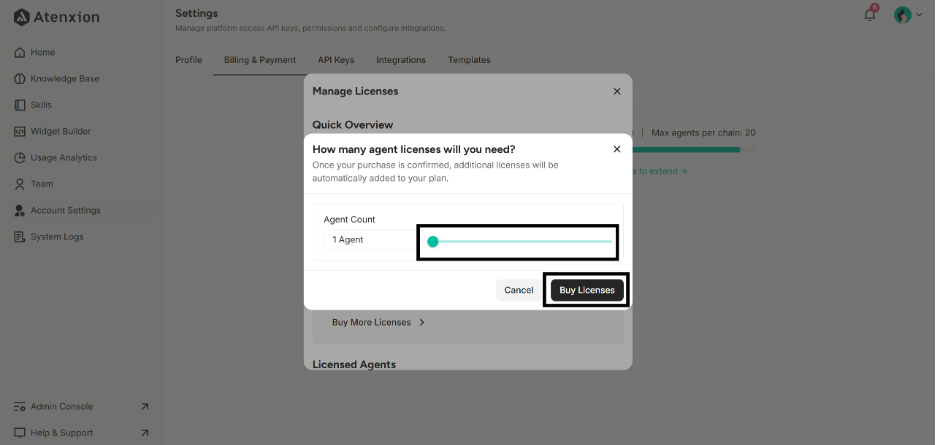Open notifications bell icon

[x=870, y=15]
